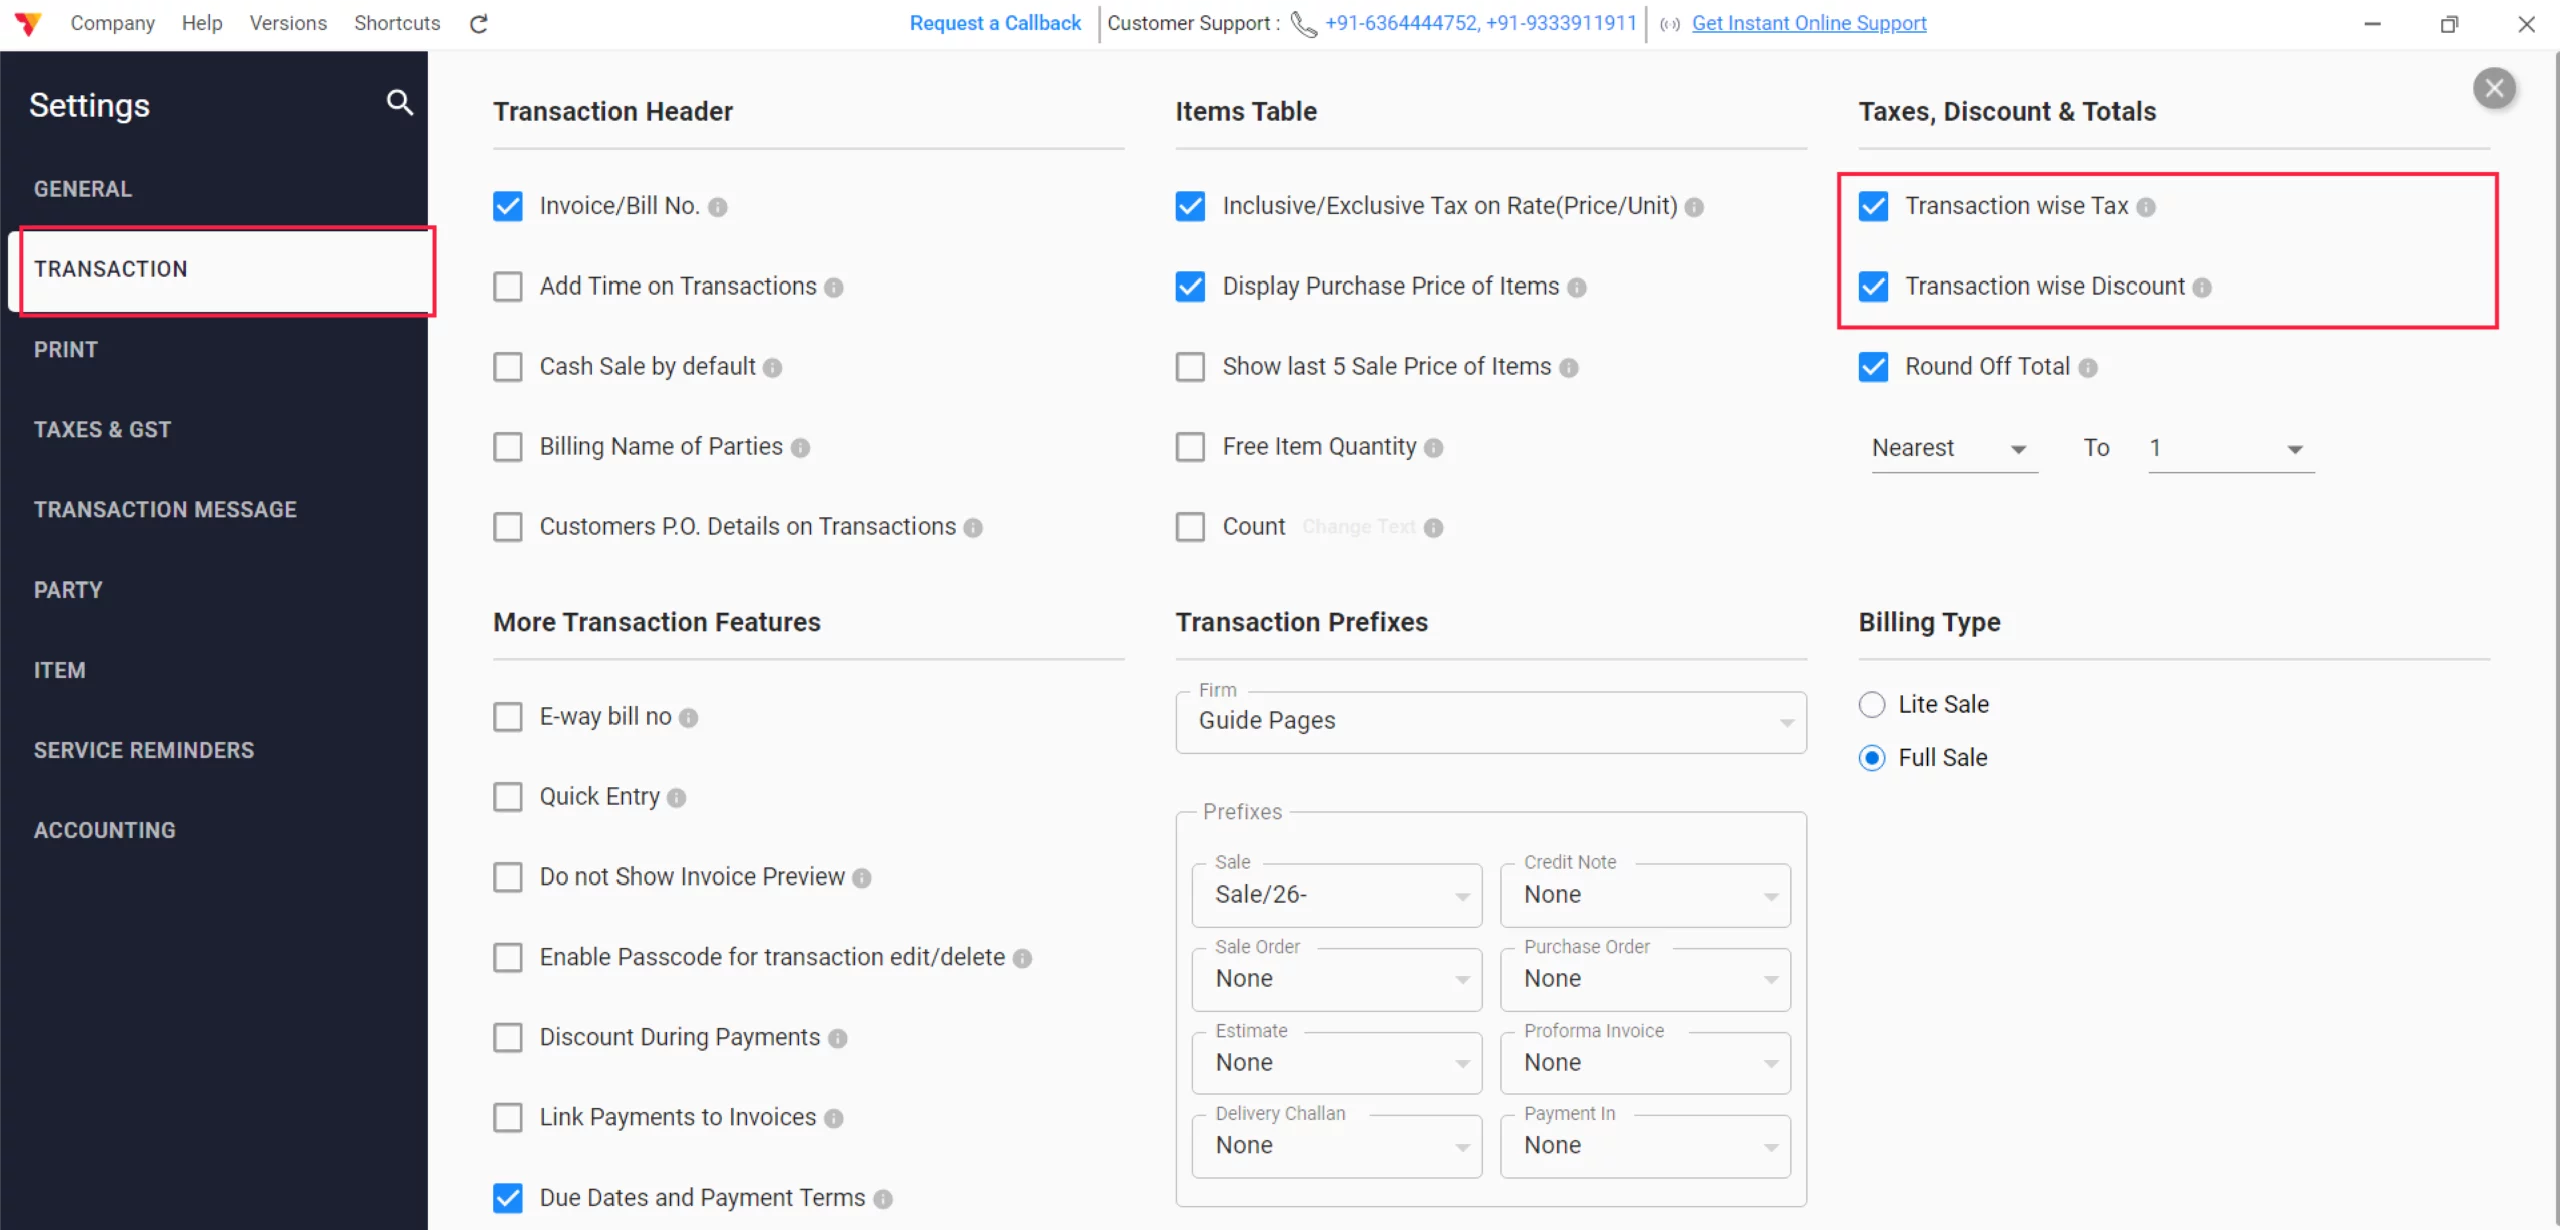
Task: Open the Sale prefix dropdown
Action: tap(1336, 895)
